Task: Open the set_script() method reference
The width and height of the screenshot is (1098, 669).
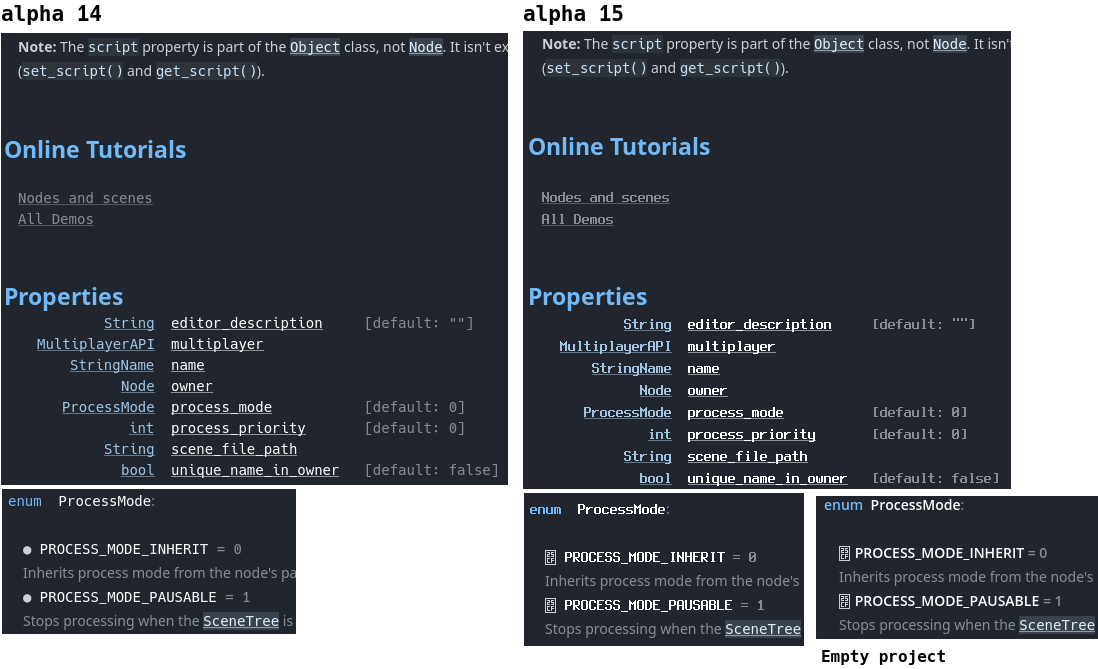Action: point(70,71)
